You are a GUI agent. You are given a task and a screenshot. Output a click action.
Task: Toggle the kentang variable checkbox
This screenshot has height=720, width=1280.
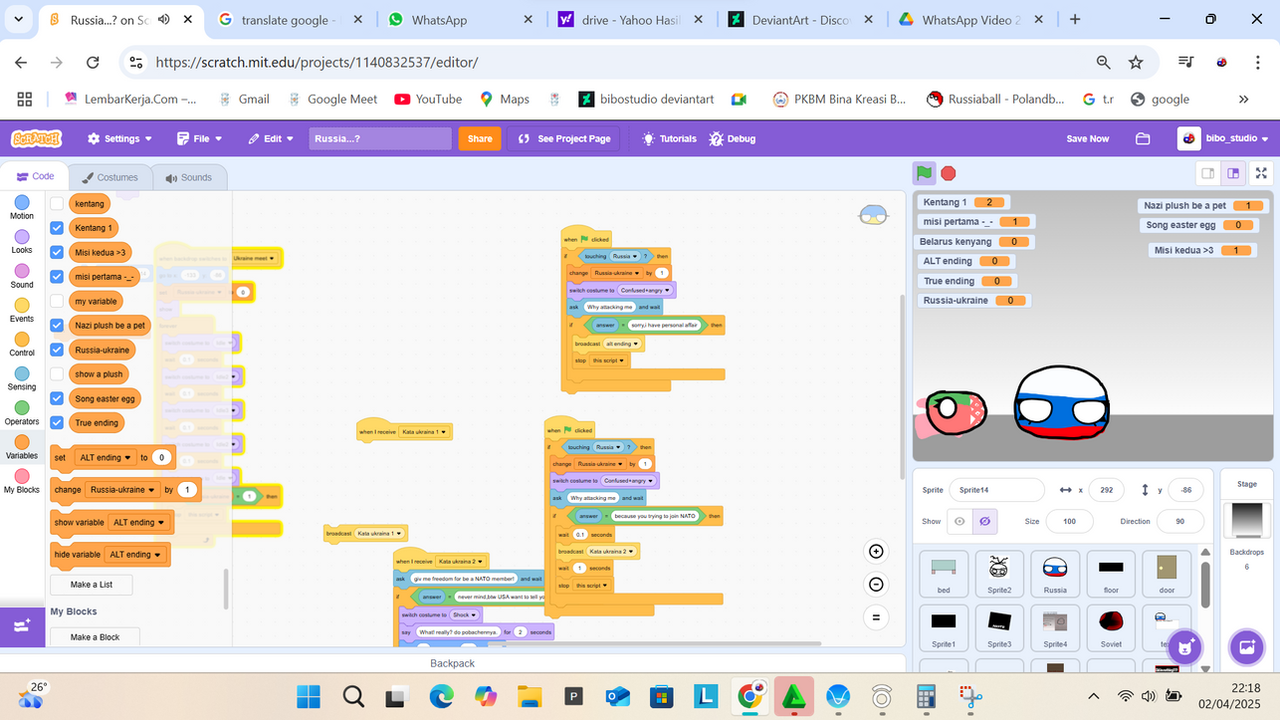[x=57, y=203]
